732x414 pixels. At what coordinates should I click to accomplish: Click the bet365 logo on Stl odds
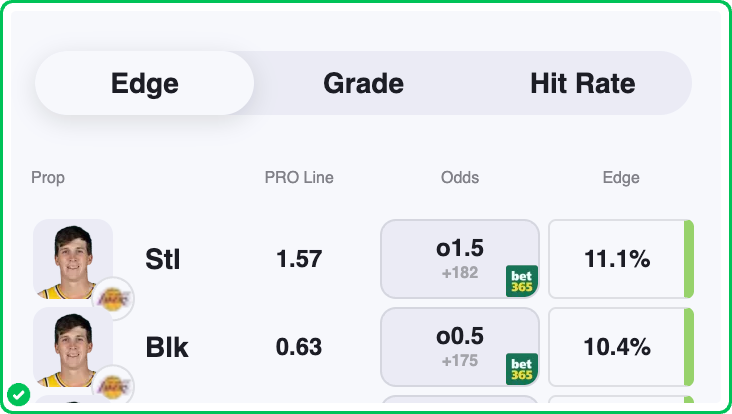tap(521, 280)
